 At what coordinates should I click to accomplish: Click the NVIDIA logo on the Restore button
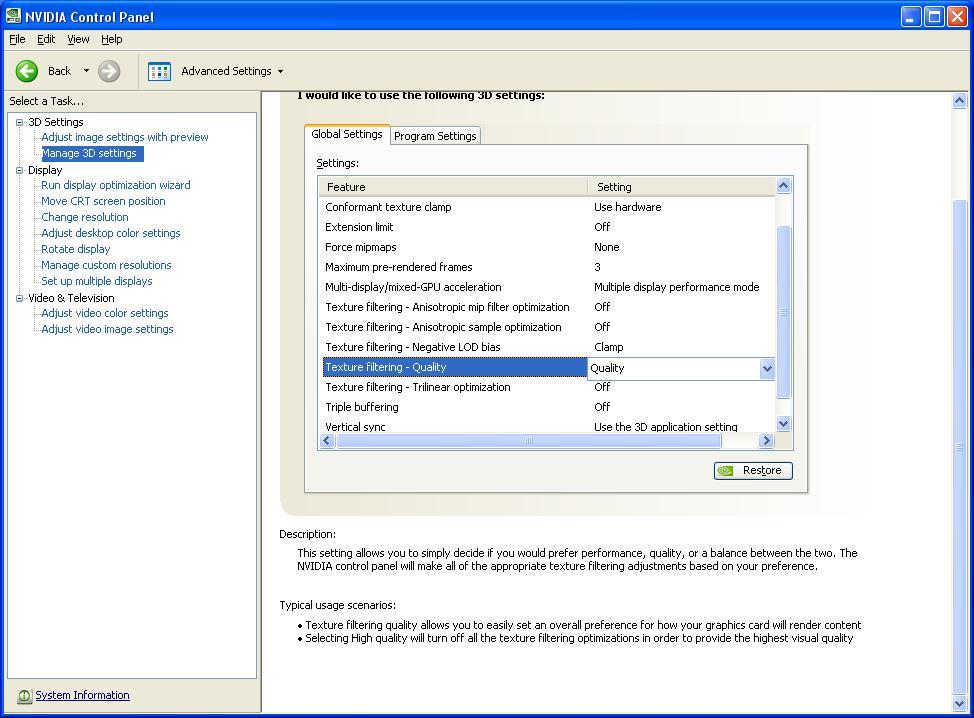tap(727, 470)
